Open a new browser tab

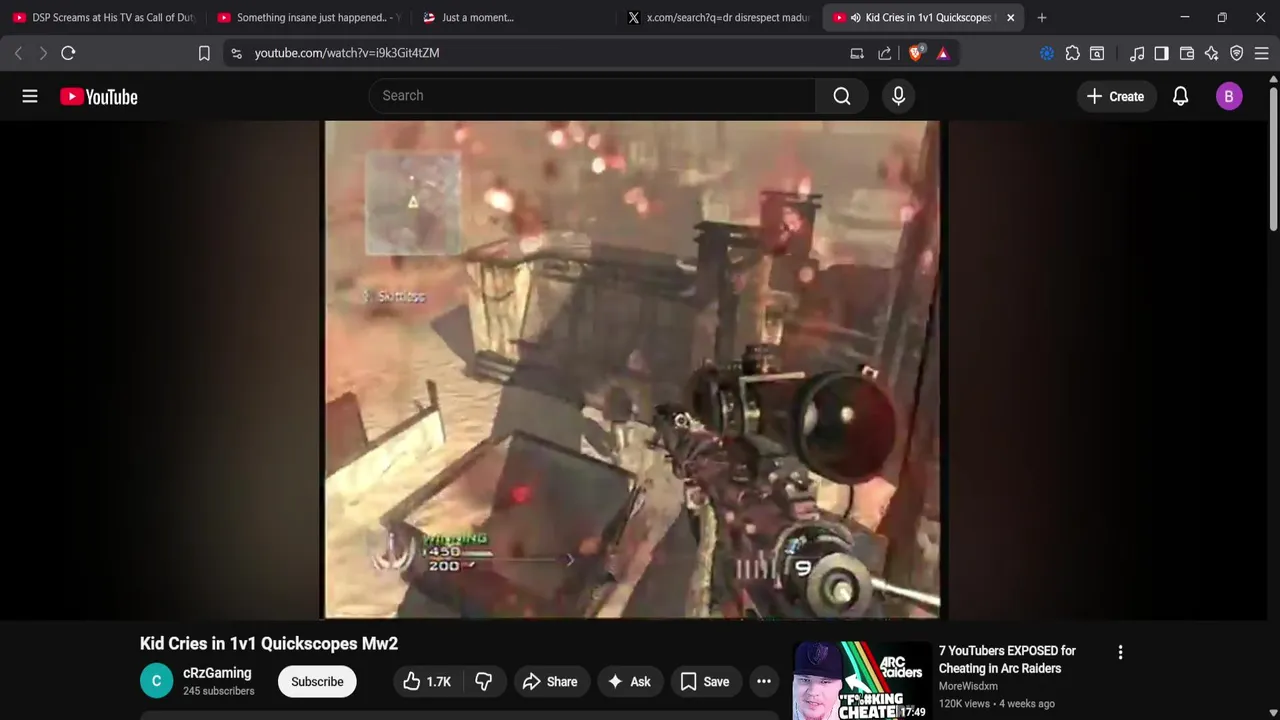point(1042,17)
